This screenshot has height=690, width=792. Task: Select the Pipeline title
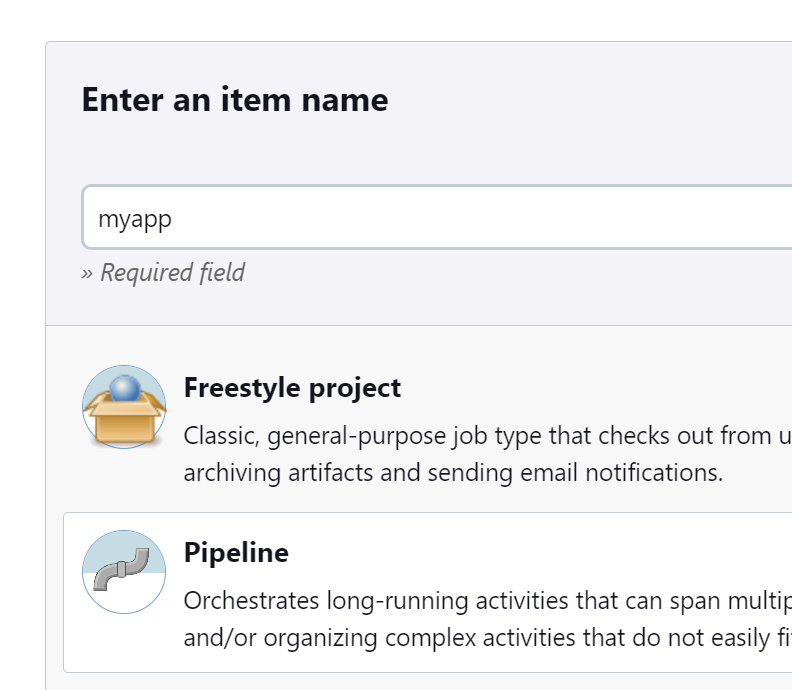pyautogui.click(x=236, y=553)
